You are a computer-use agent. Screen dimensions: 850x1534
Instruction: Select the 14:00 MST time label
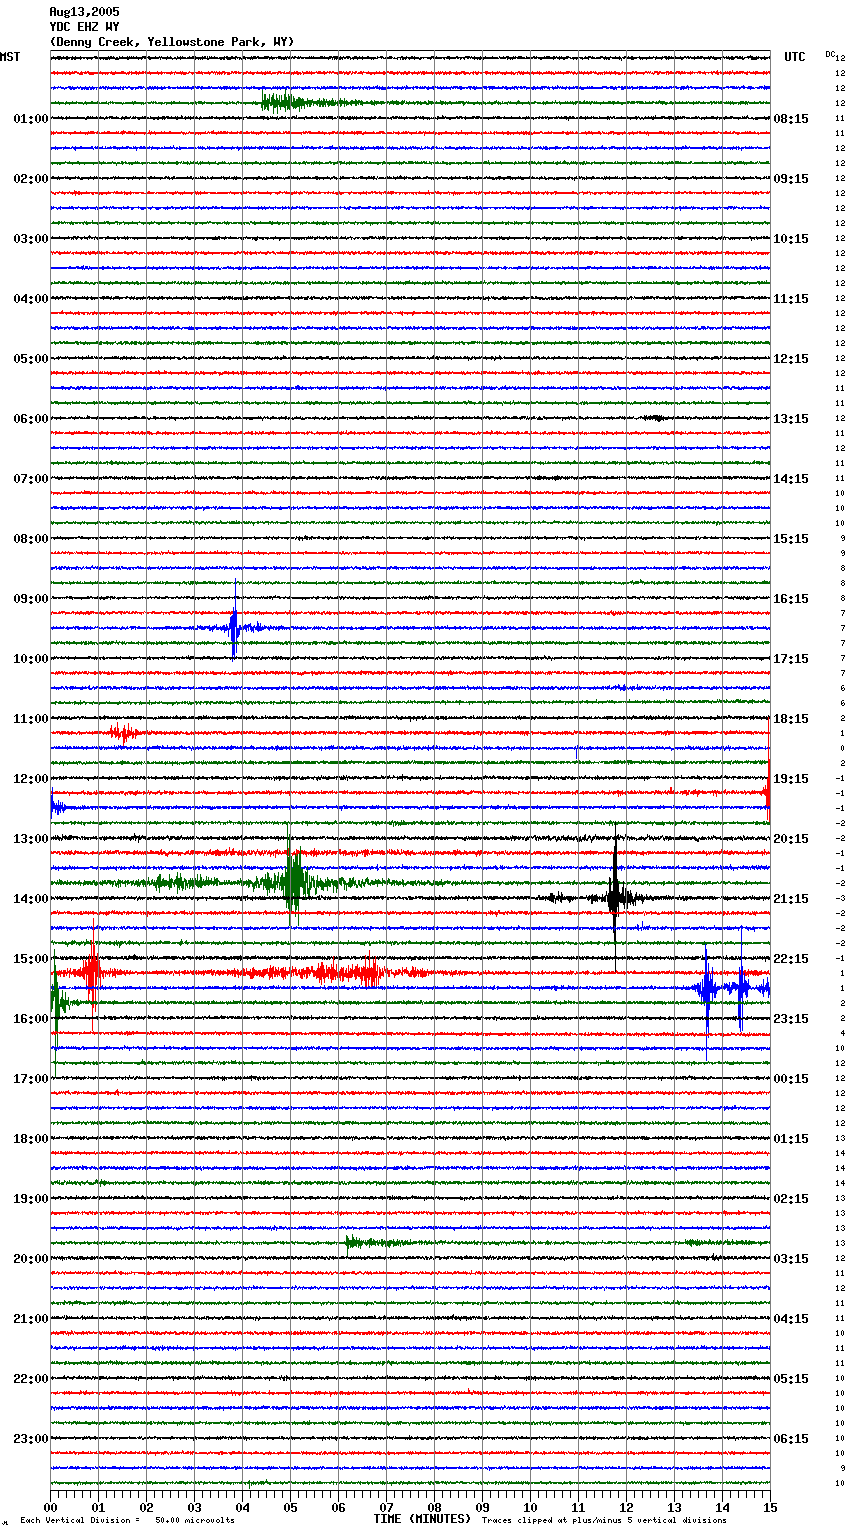coord(31,899)
